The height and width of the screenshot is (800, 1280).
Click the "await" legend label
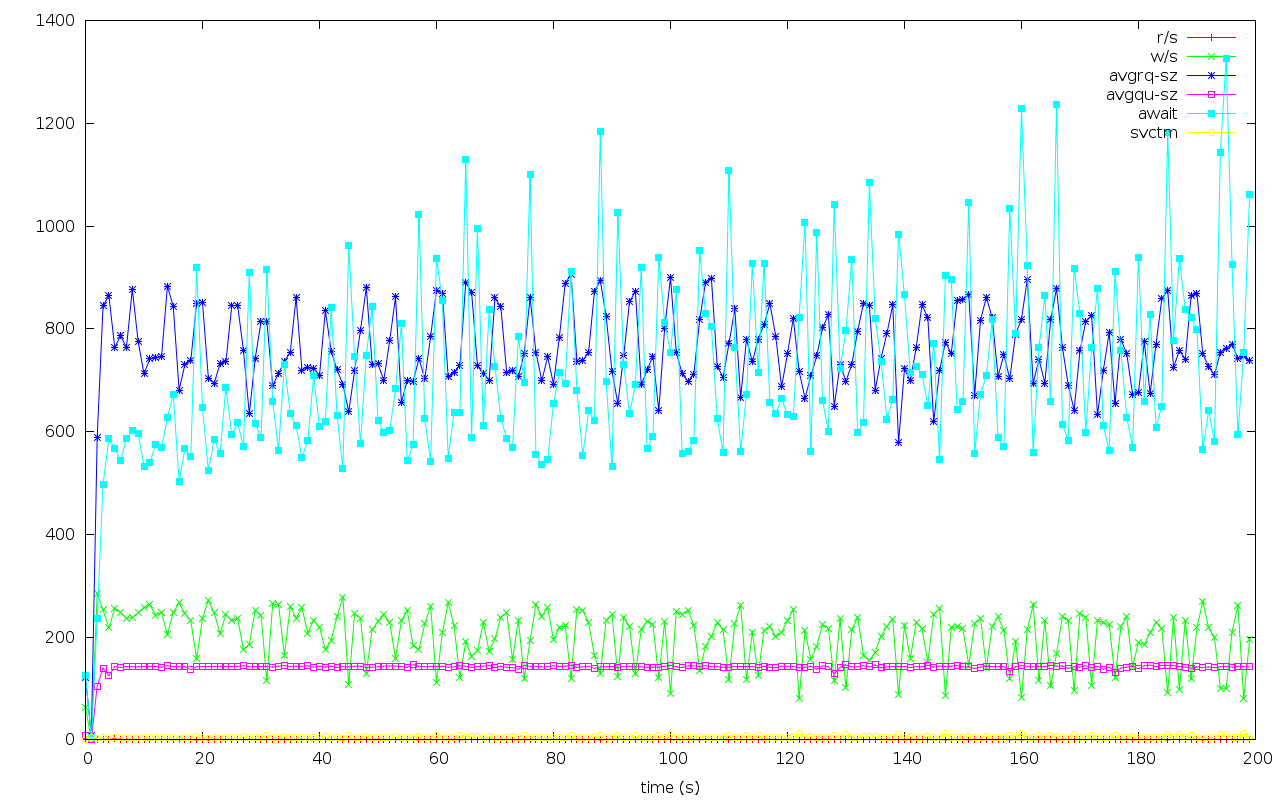coord(1158,113)
